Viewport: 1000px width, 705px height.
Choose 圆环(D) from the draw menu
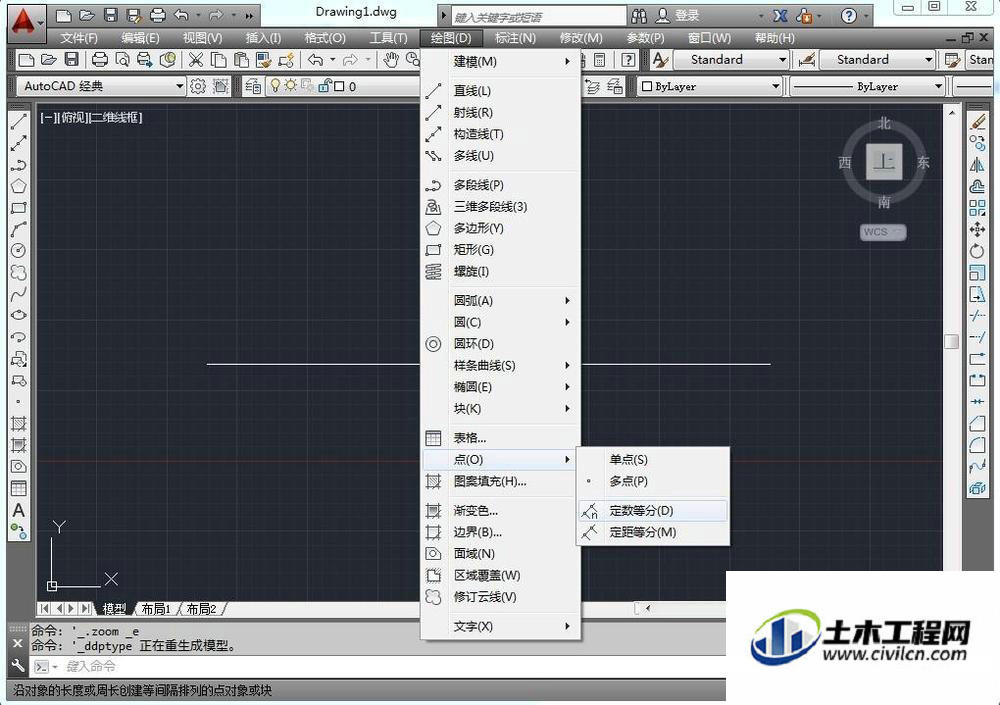pos(501,344)
